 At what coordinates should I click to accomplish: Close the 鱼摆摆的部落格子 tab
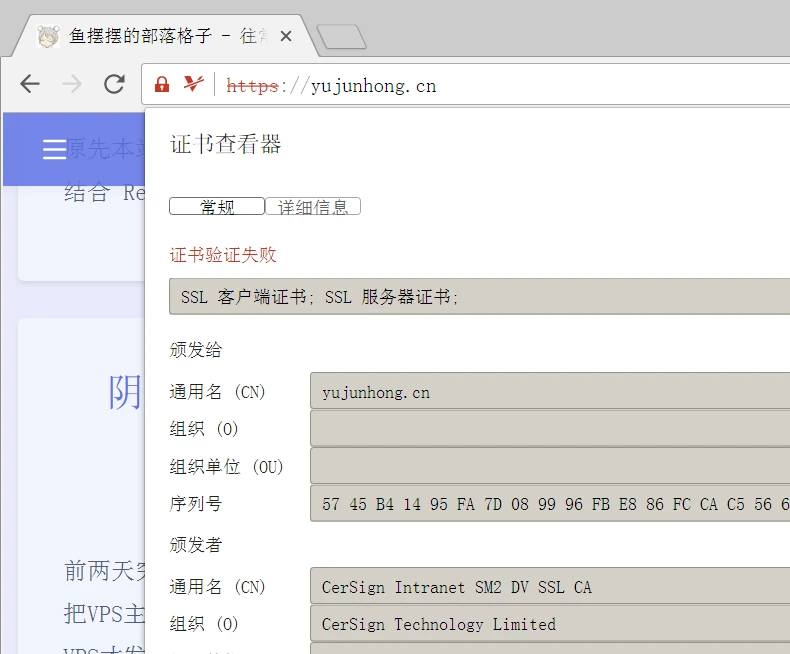(286, 37)
